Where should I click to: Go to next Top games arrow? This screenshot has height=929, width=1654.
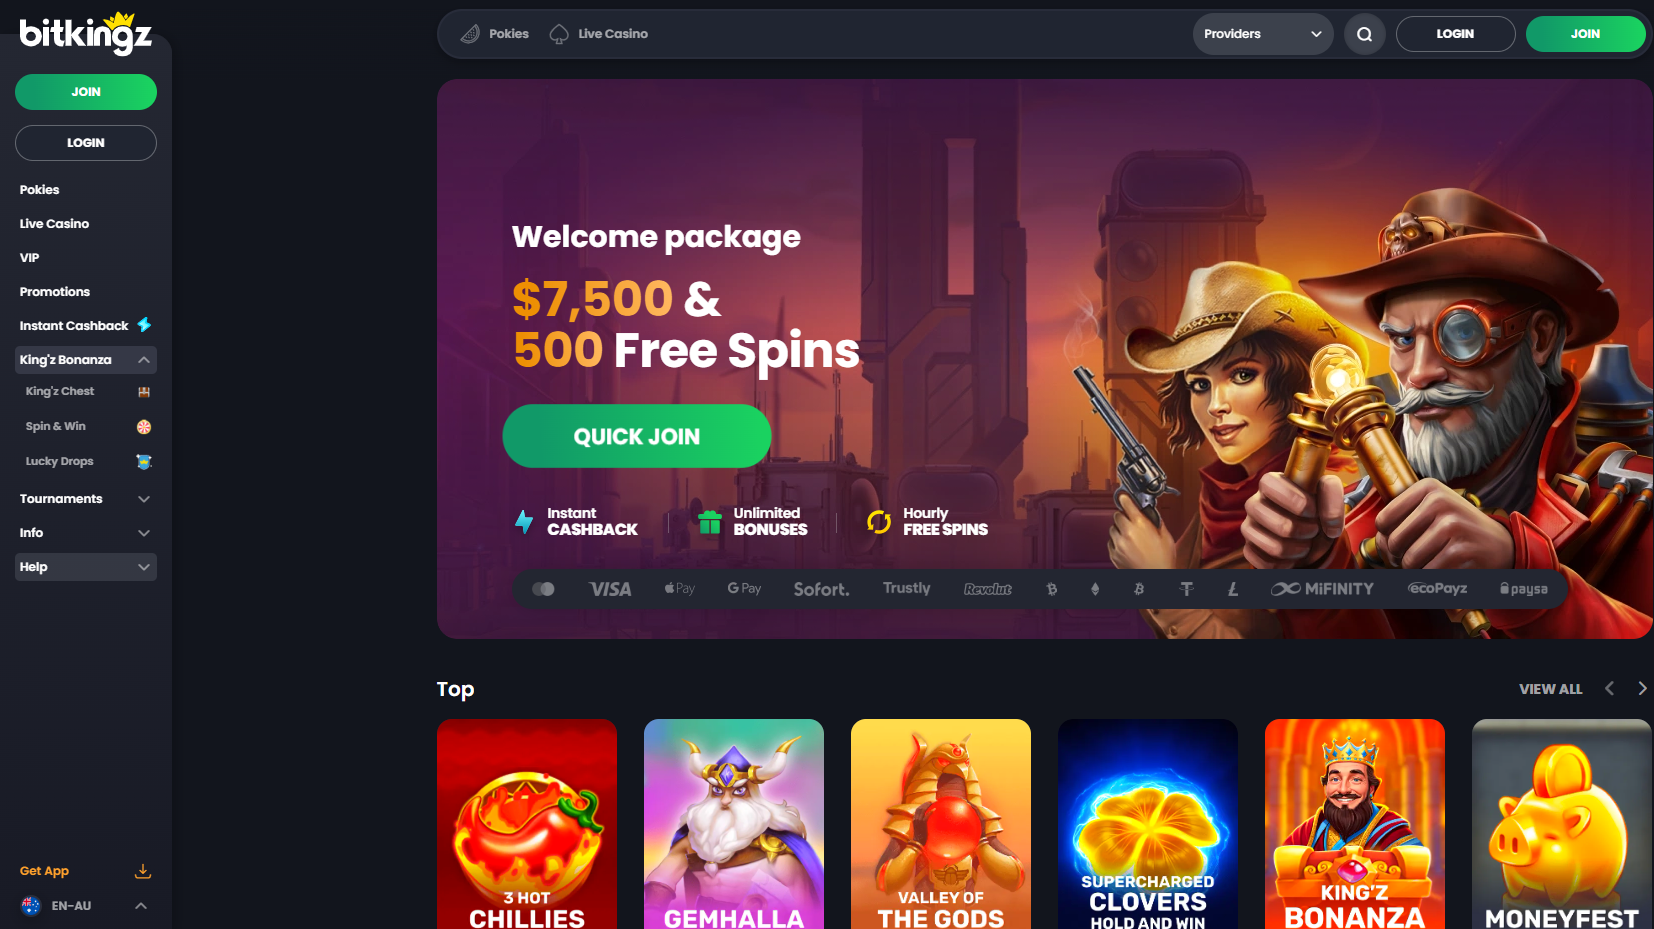click(1642, 689)
